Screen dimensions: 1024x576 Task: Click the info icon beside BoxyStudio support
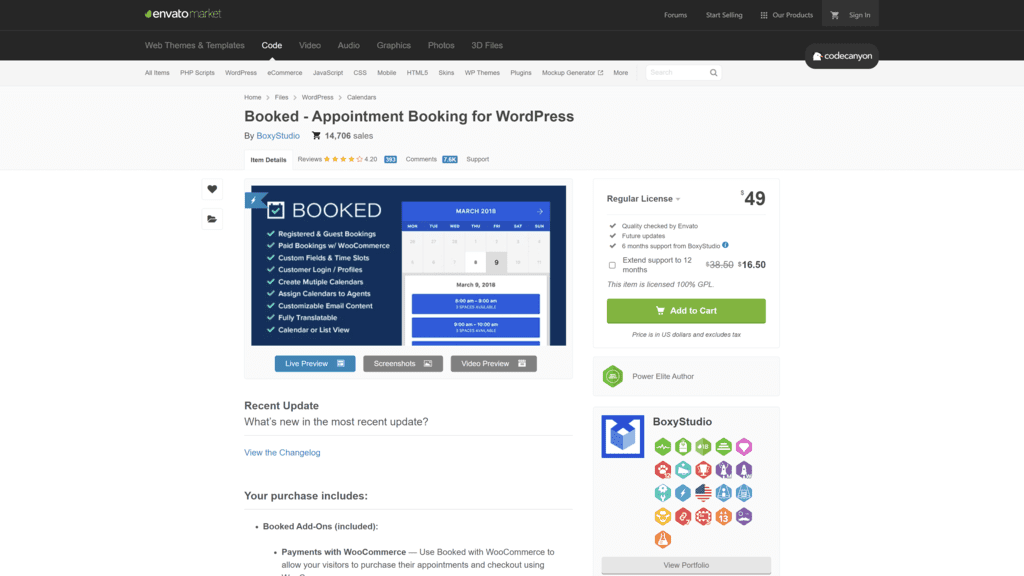pyautogui.click(x=726, y=246)
